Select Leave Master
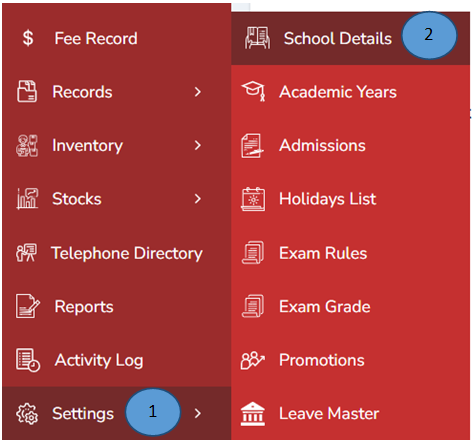The width and height of the screenshot is (473, 443). (x=350, y=413)
